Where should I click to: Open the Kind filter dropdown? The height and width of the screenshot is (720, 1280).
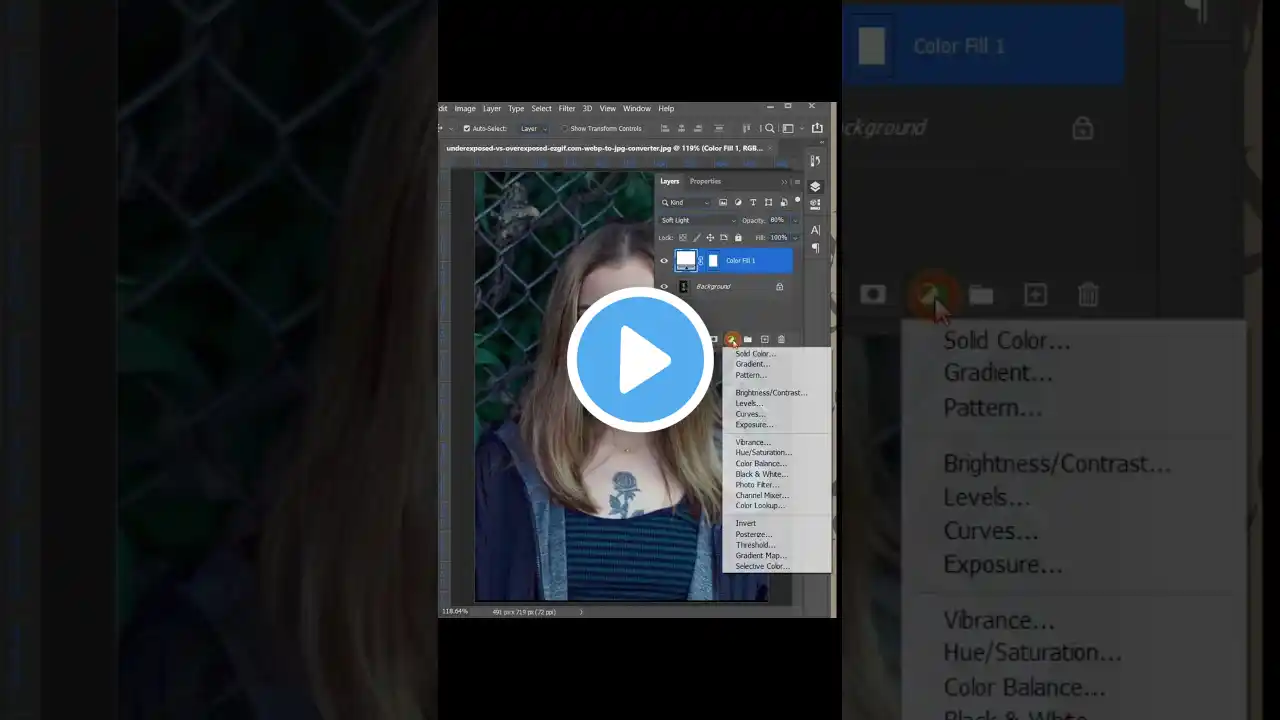[x=685, y=202]
